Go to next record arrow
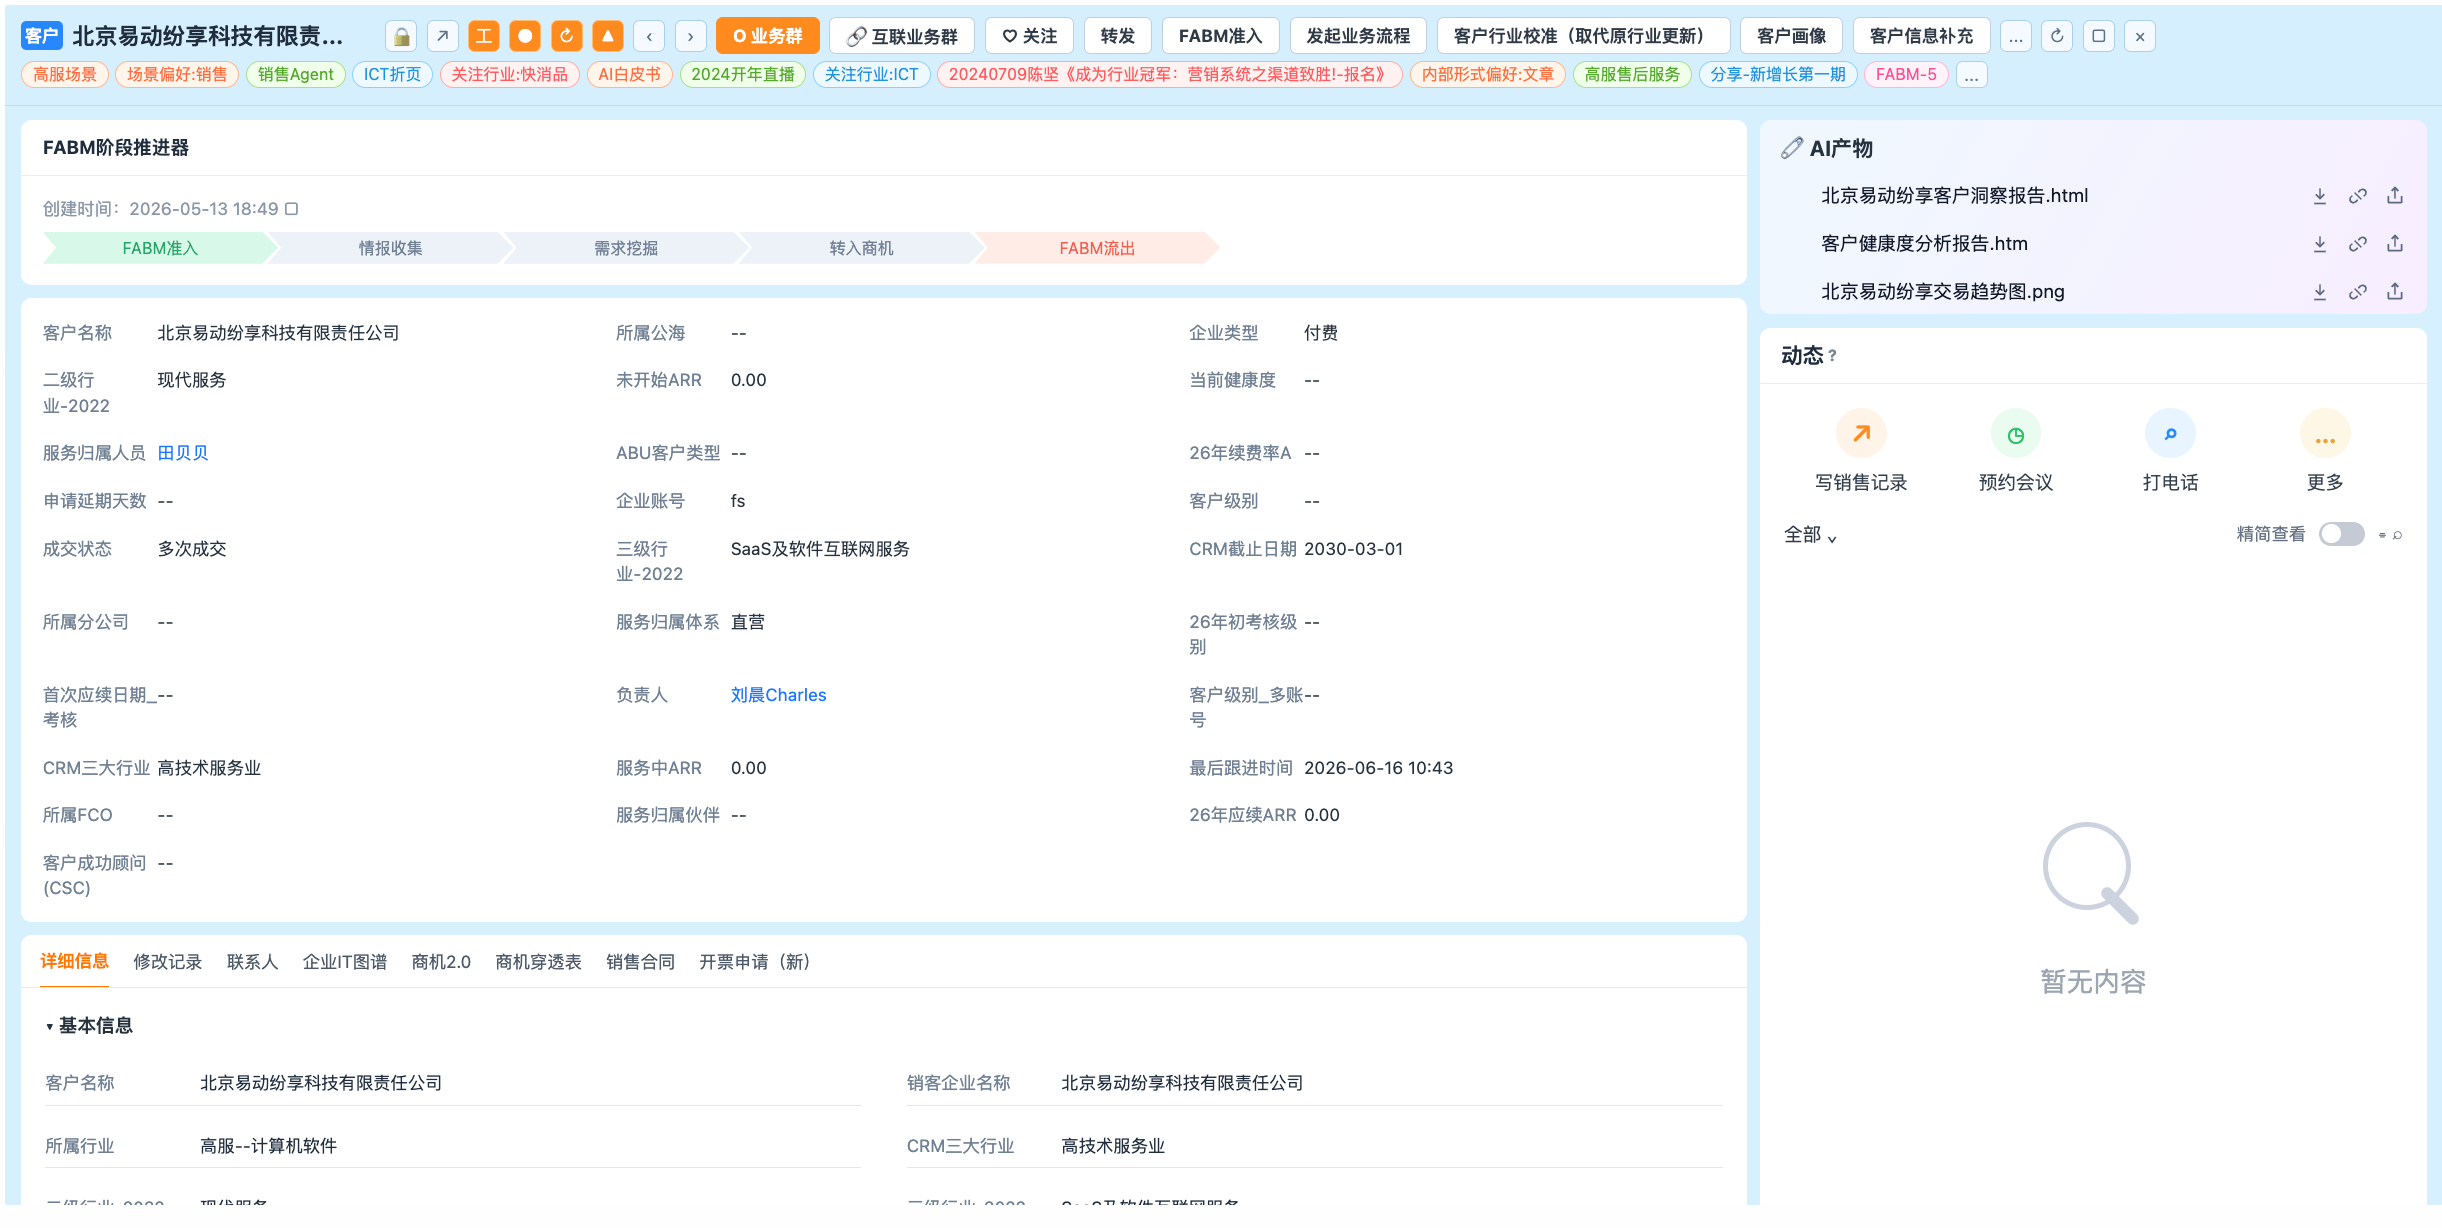 pyautogui.click(x=690, y=37)
